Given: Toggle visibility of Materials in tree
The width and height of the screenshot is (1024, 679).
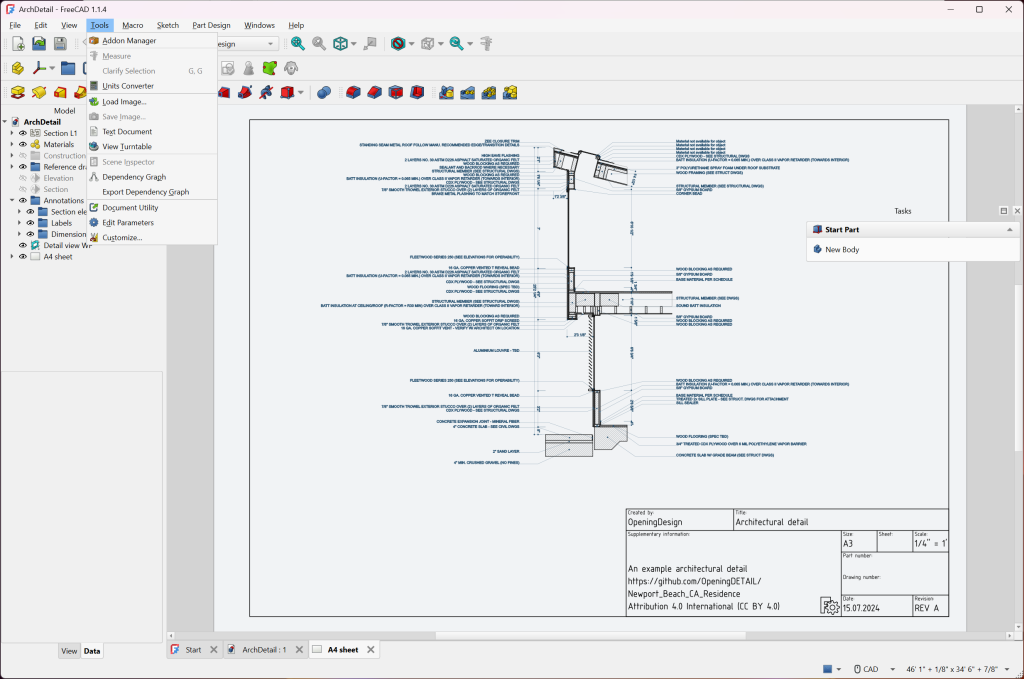Looking at the screenshot, I should [x=23, y=144].
